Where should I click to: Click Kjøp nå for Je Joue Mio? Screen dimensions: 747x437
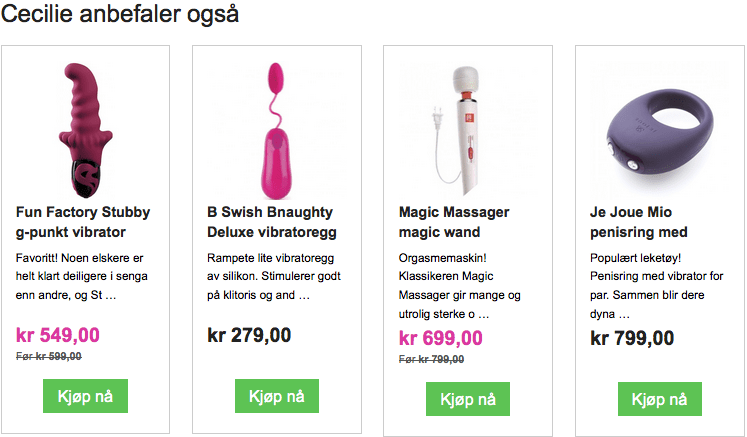(x=660, y=399)
